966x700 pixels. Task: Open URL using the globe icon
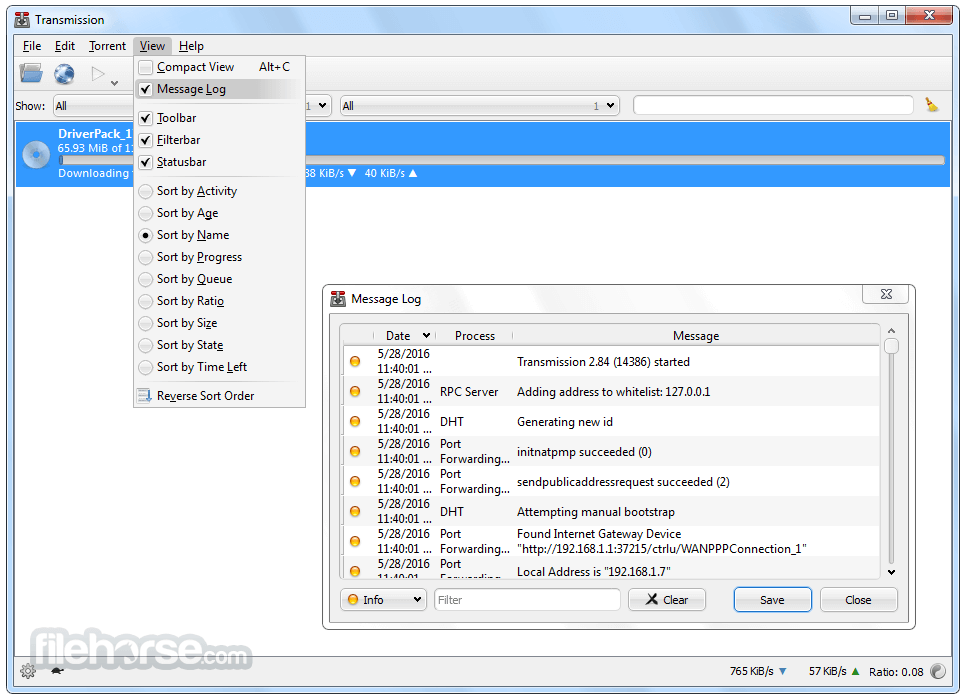64,74
